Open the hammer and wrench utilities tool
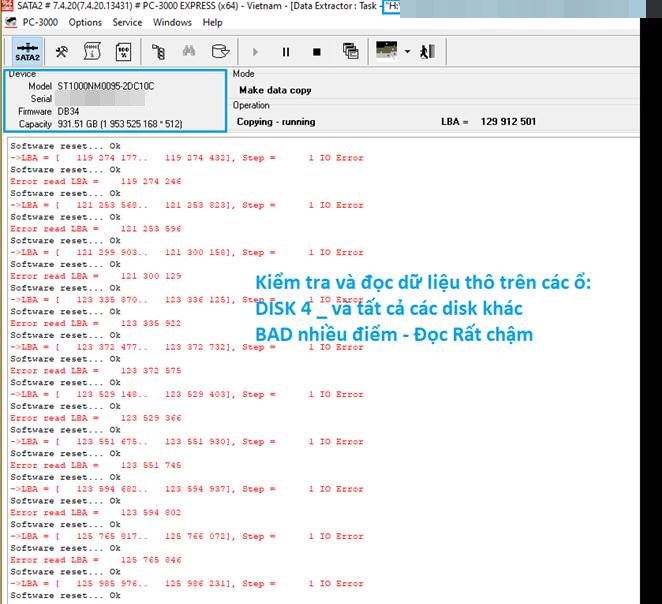 click(x=62, y=51)
